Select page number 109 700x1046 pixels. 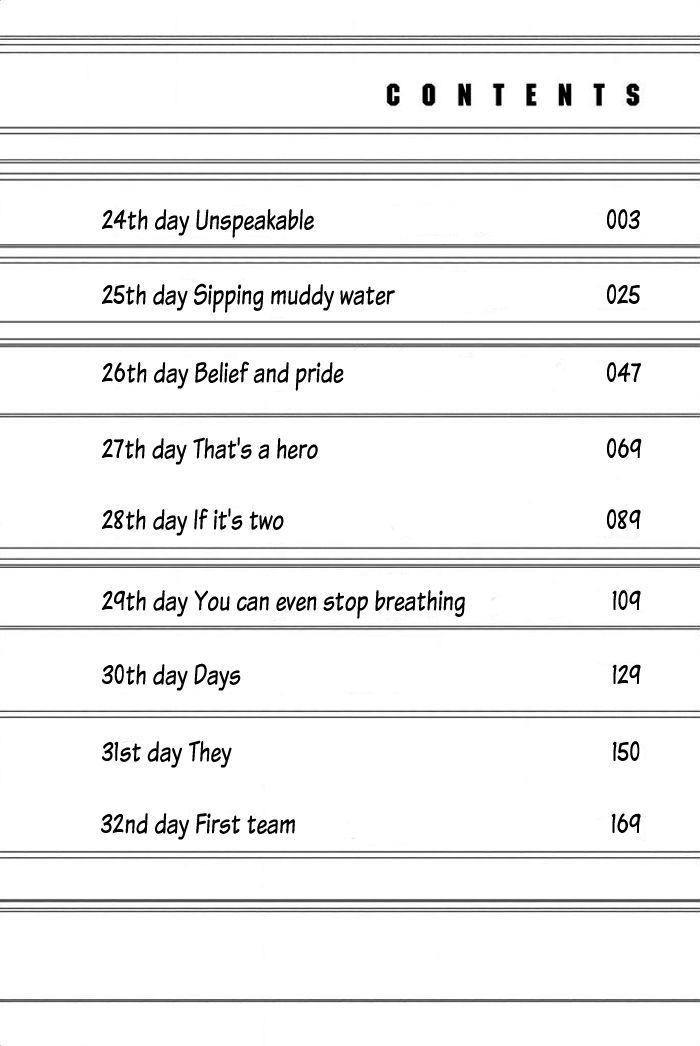(625, 602)
